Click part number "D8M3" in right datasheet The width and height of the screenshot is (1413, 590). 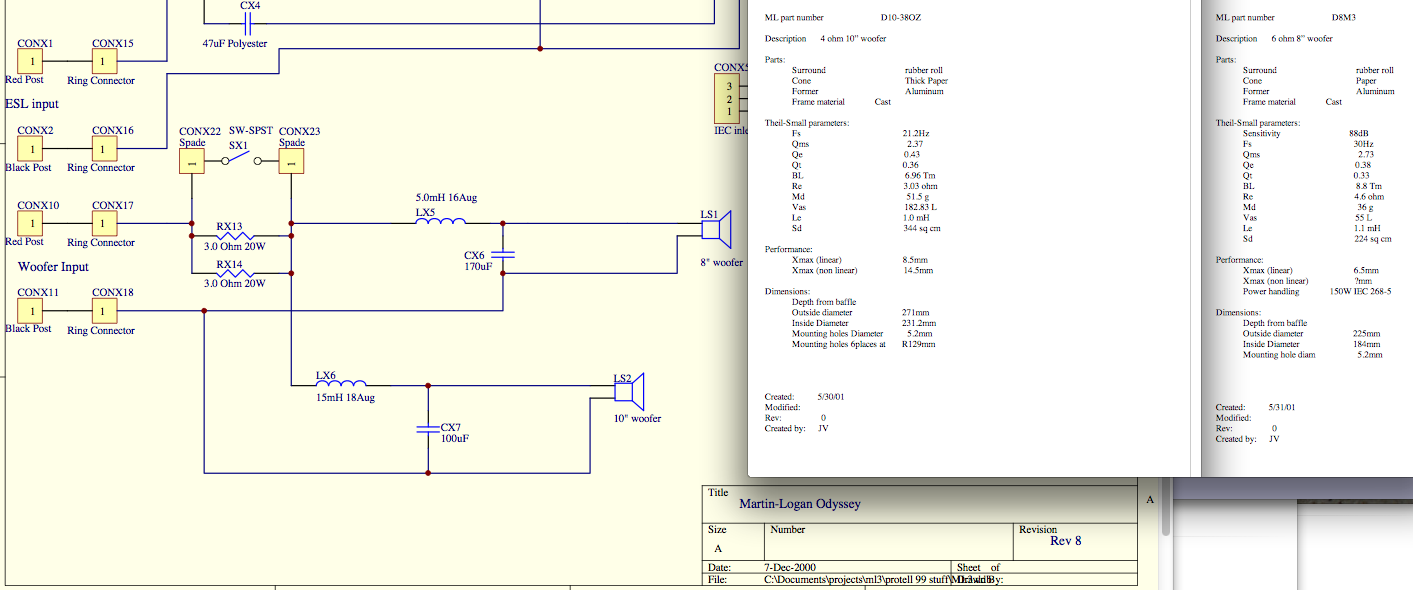(x=1344, y=18)
